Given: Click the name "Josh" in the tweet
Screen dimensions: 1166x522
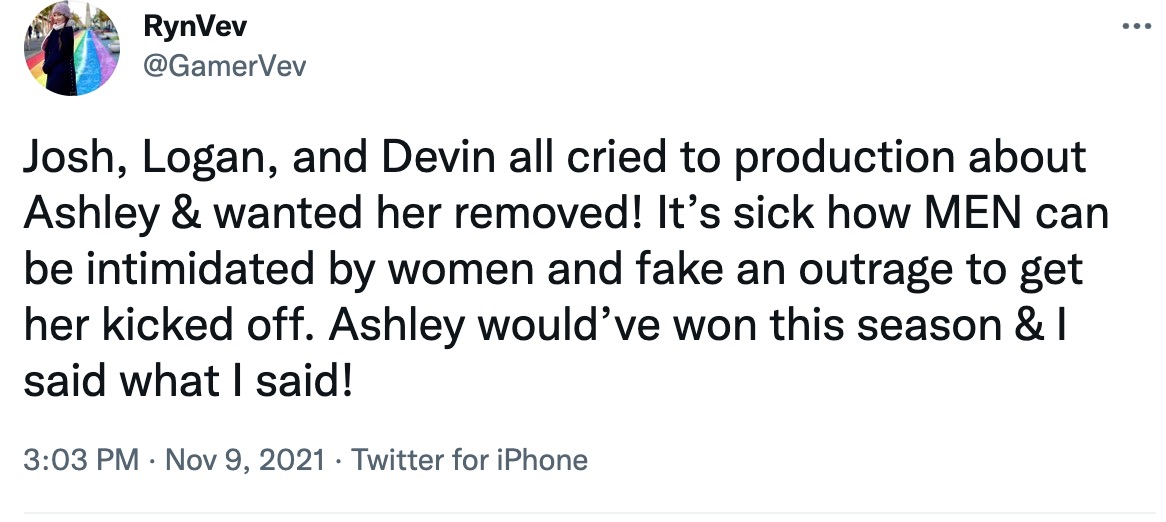Looking at the screenshot, I should [x=66, y=161].
